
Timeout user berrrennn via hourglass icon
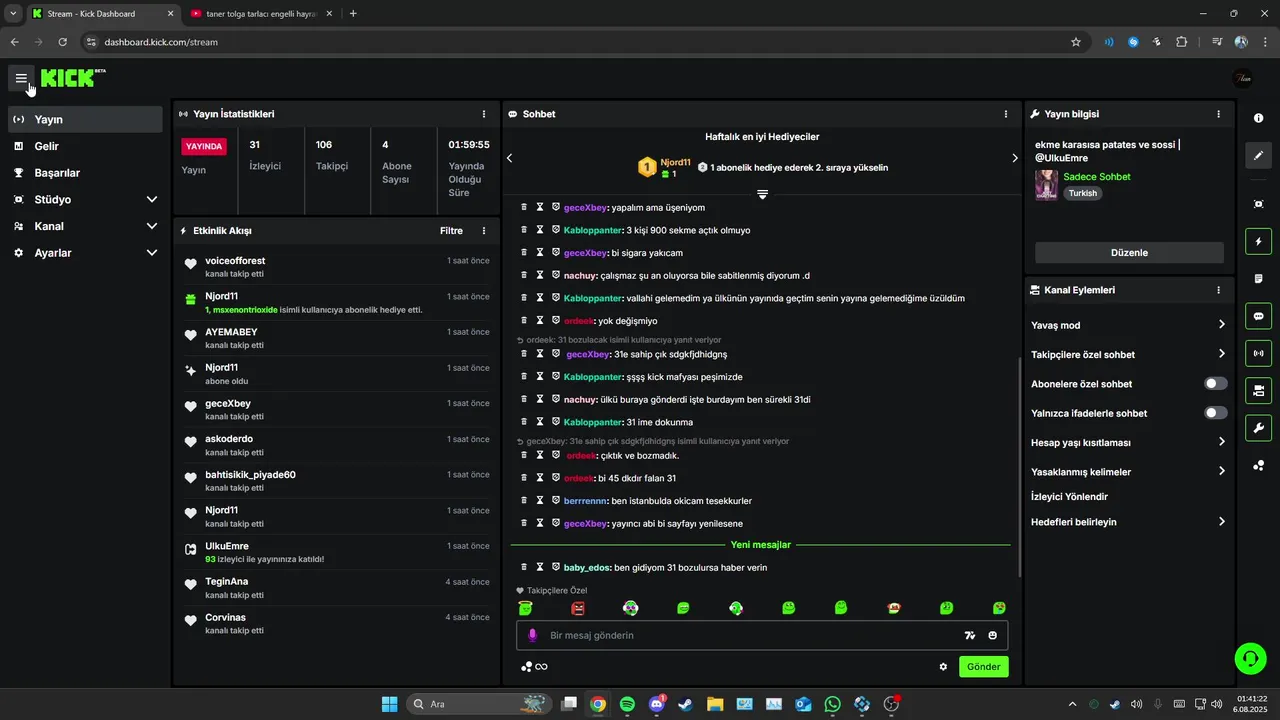[x=540, y=500]
